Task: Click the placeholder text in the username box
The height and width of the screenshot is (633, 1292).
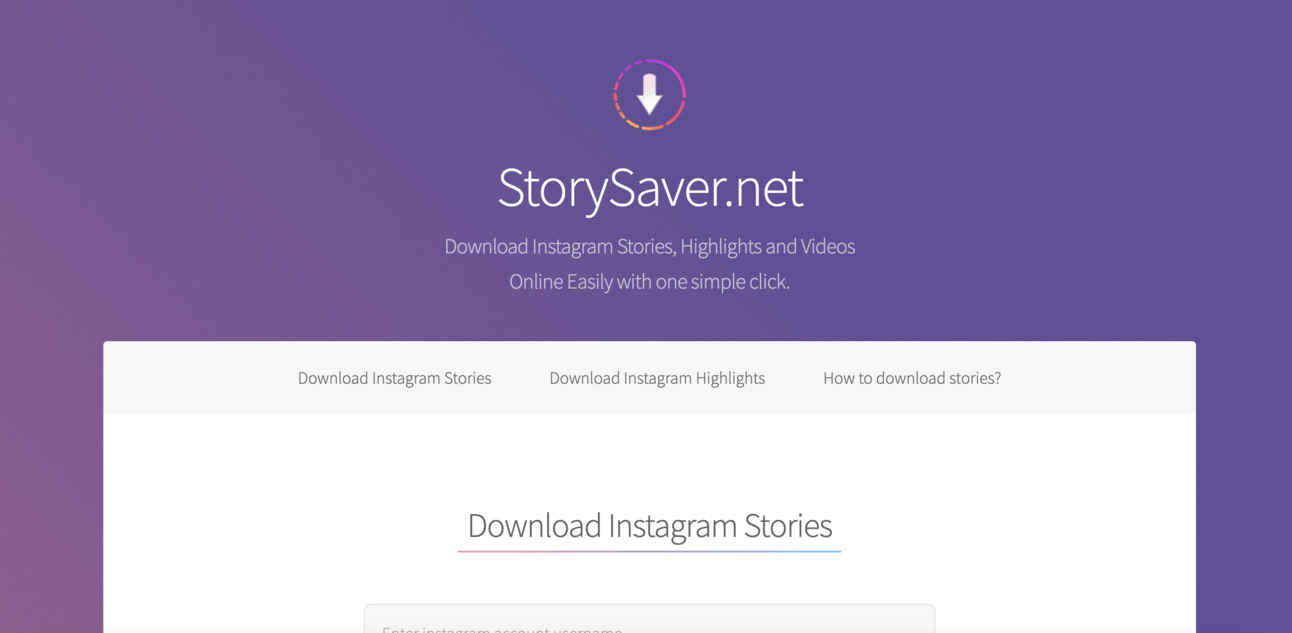Action: (502, 629)
